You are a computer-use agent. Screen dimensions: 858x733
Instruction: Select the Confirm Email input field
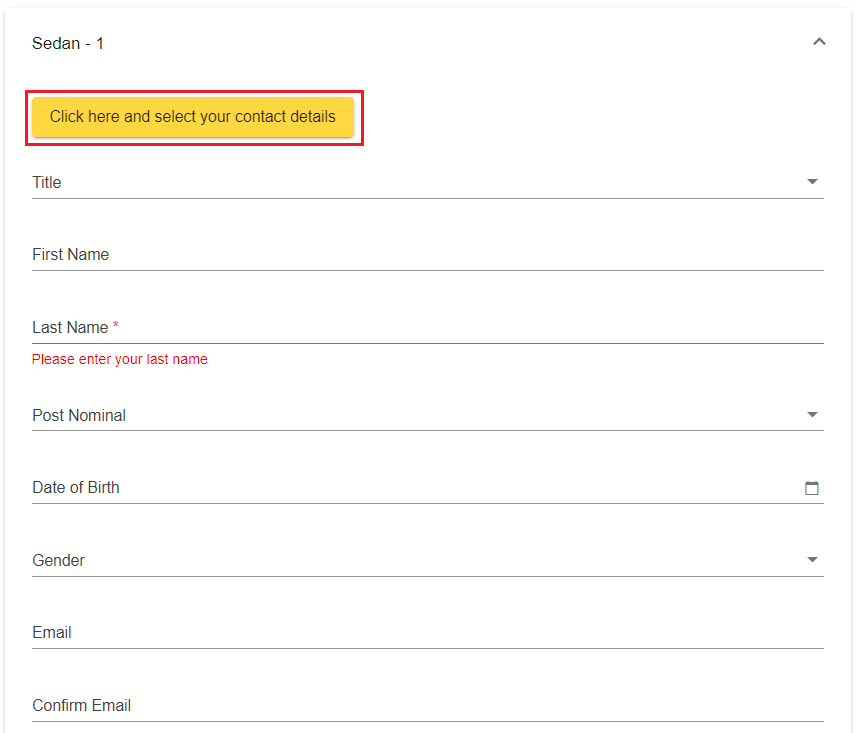point(427,706)
